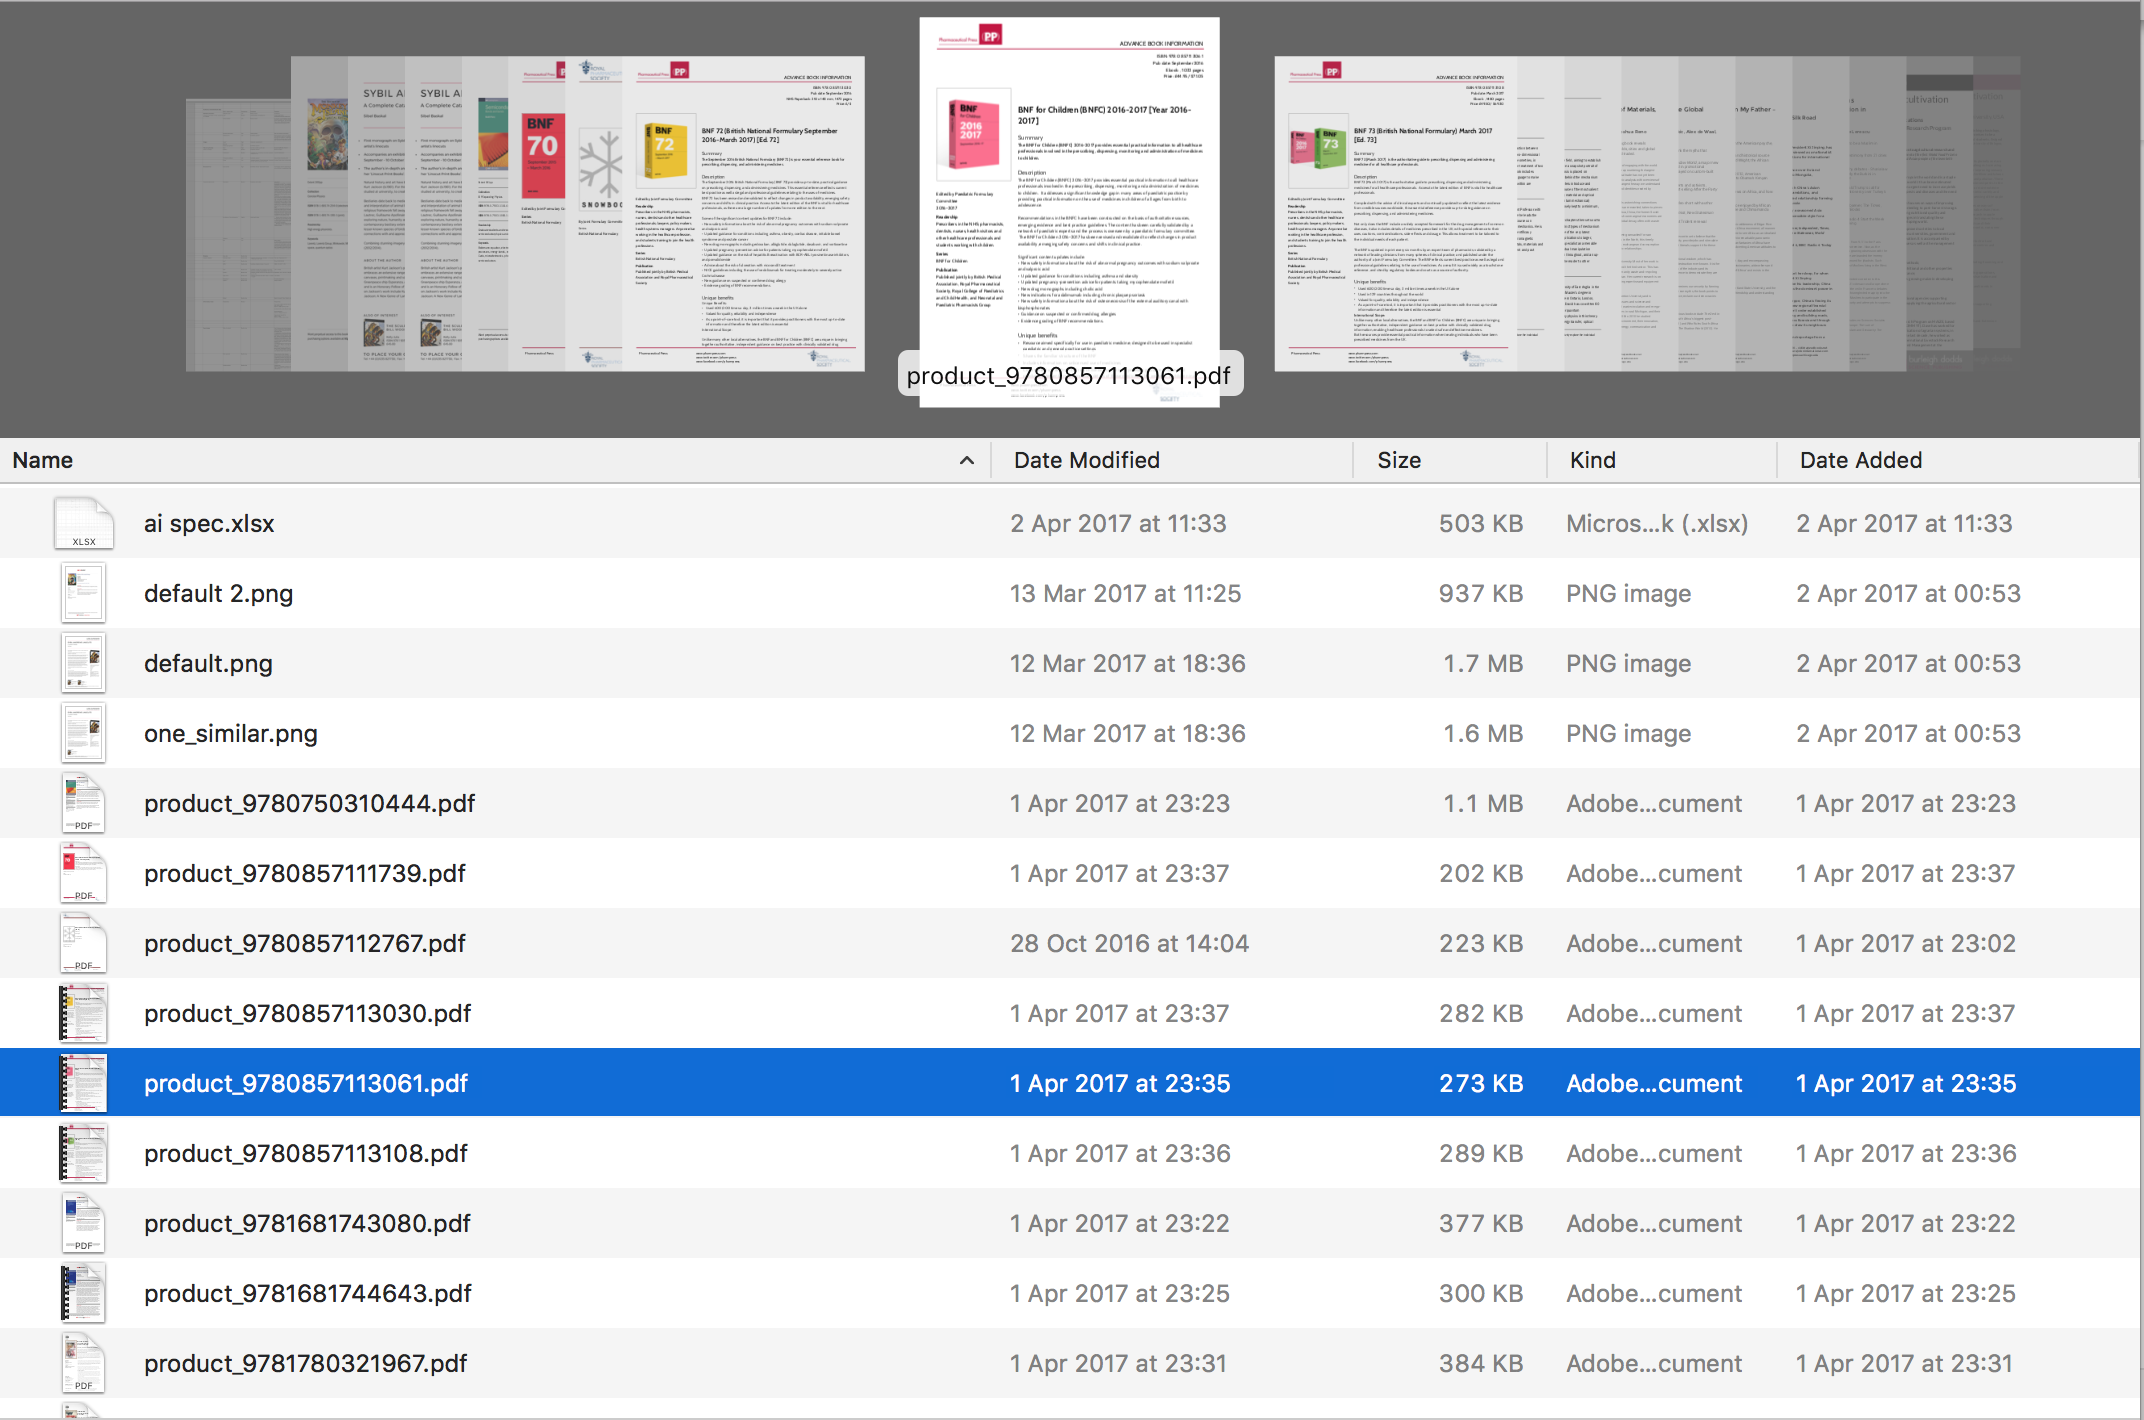Image resolution: width=2144 pixels, height=1420 pixels.
Task: Click the 503 KB size cell
Action: pos(1481,523)
